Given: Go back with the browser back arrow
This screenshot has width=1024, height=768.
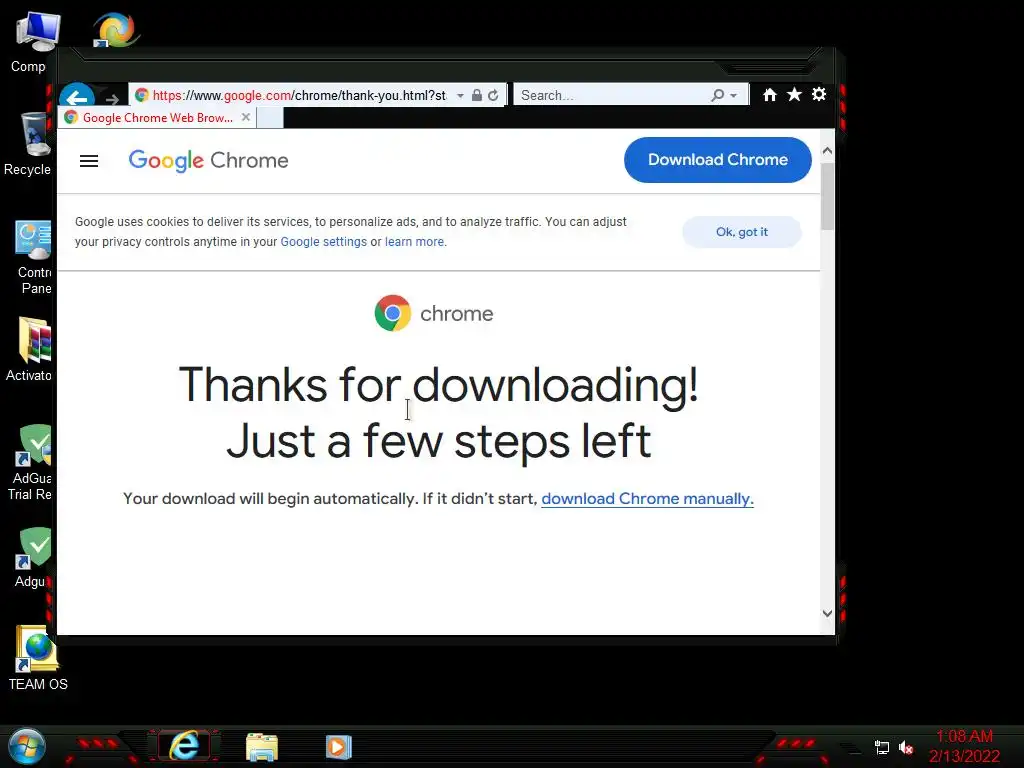Looking at the screenshot, I should tap(77, 97).
